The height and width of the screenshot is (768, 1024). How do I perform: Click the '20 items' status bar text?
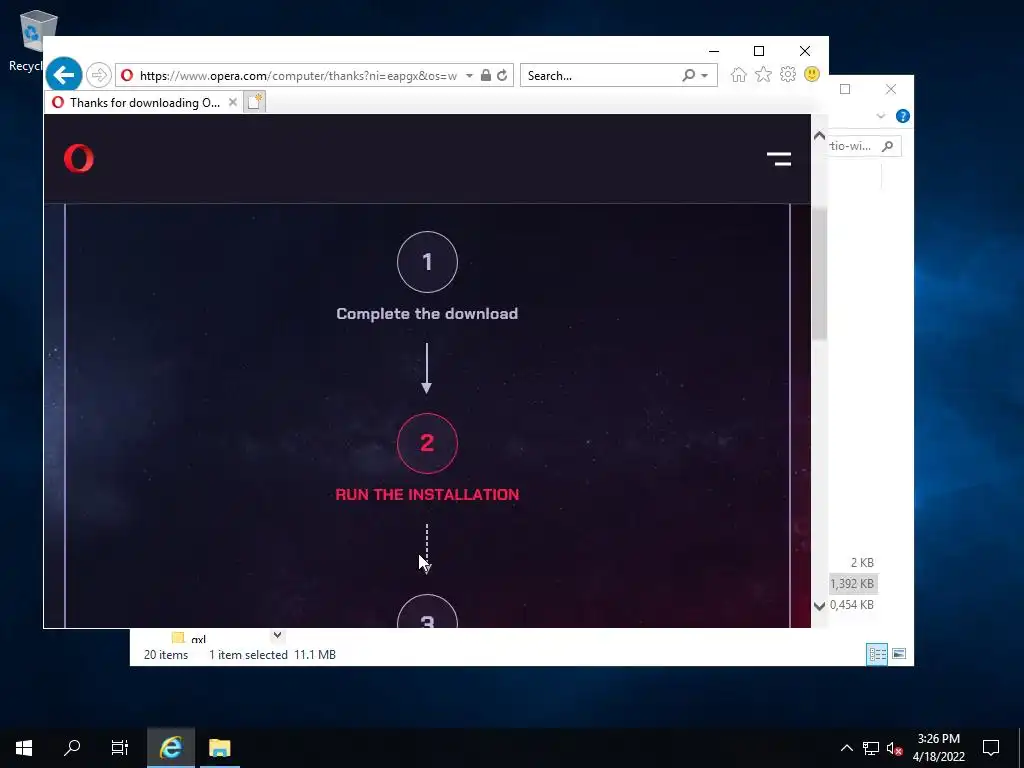point(166,655)
